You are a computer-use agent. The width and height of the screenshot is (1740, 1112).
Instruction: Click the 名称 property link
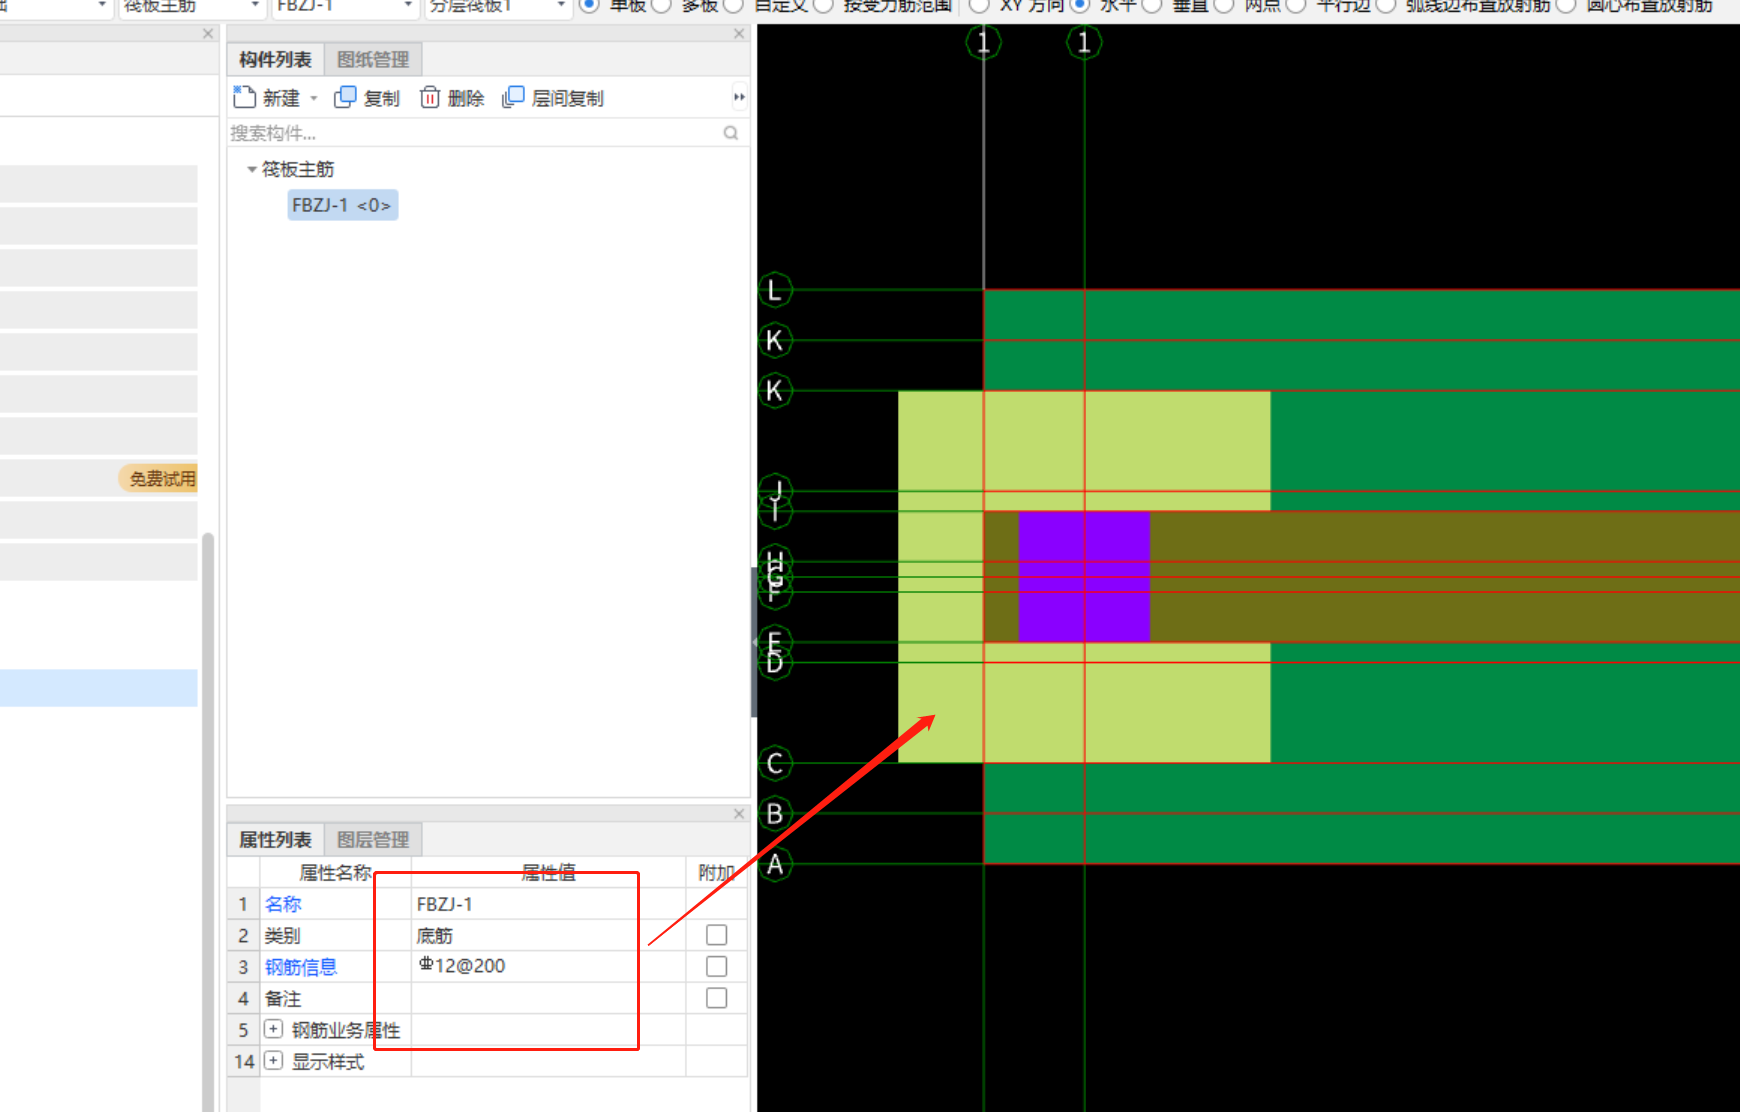(283, 904)
